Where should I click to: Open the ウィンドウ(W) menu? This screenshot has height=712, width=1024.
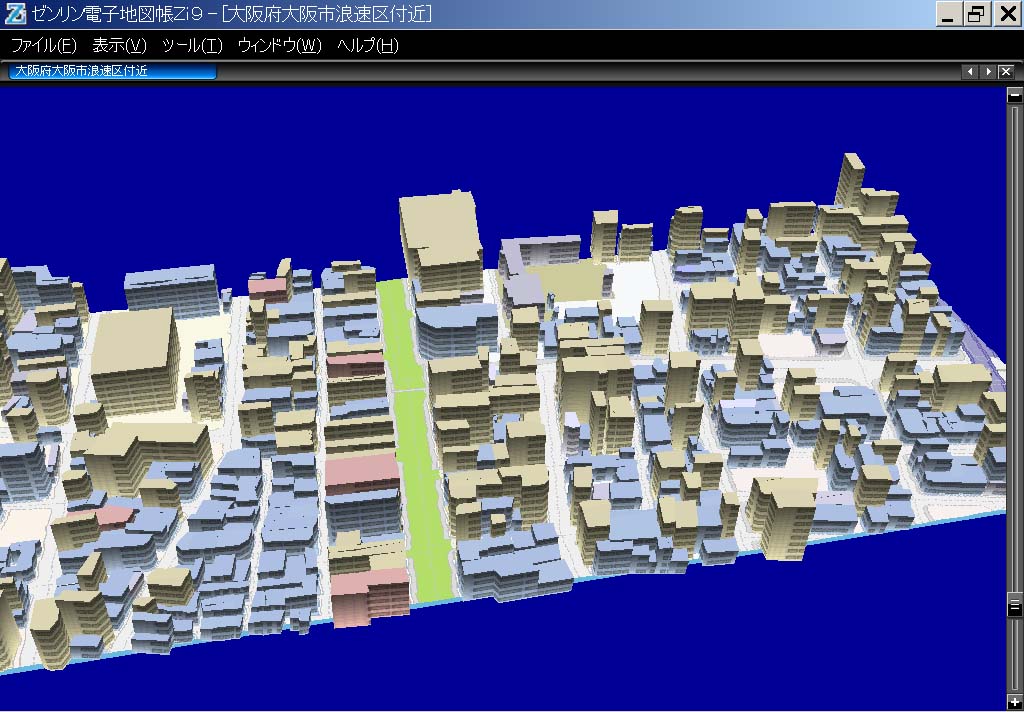click(280, 46)
